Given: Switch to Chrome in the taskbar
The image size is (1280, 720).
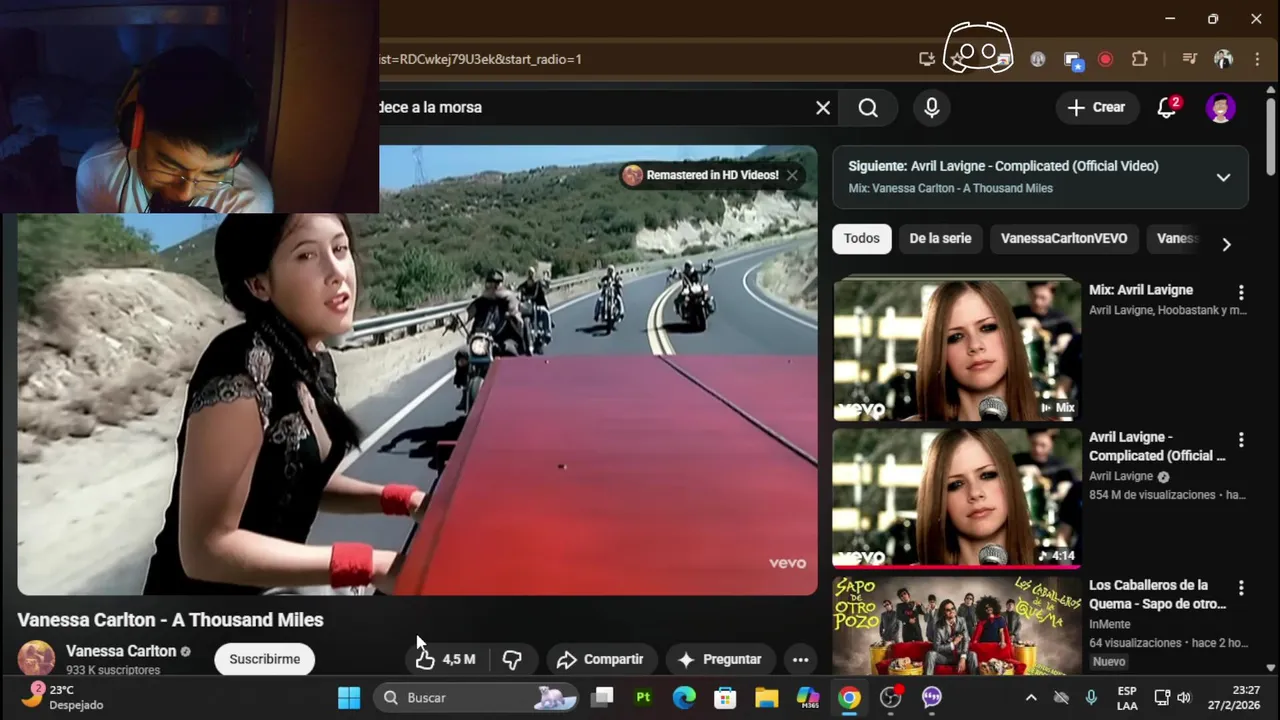Looking at the screenshot, I should [x=849, y=697].
